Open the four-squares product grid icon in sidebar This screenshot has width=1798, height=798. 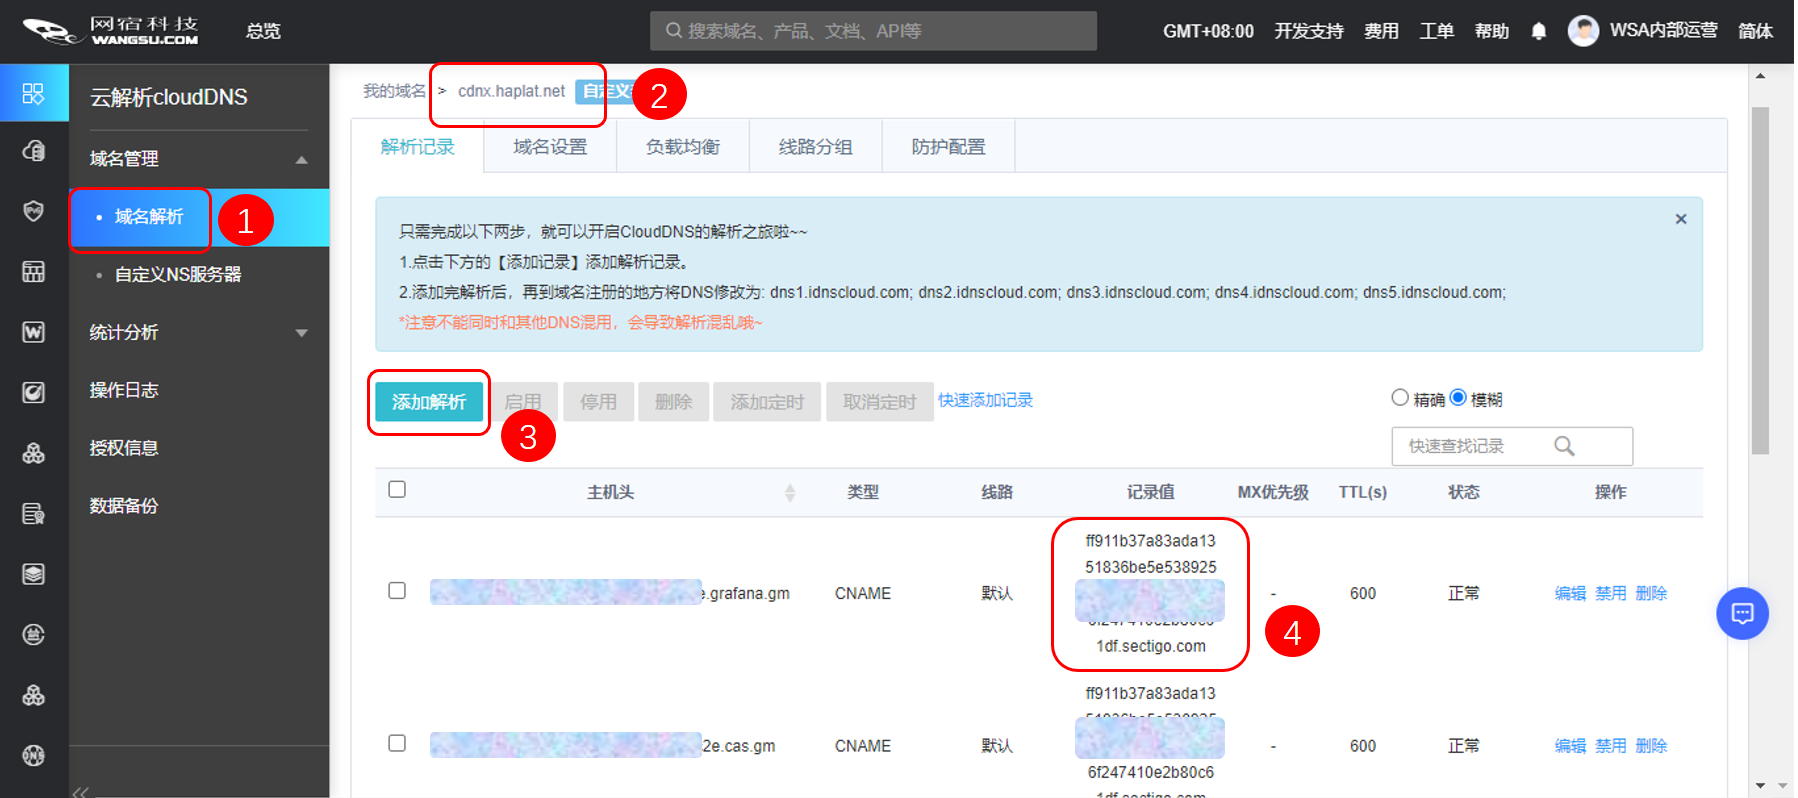(33, 93)
